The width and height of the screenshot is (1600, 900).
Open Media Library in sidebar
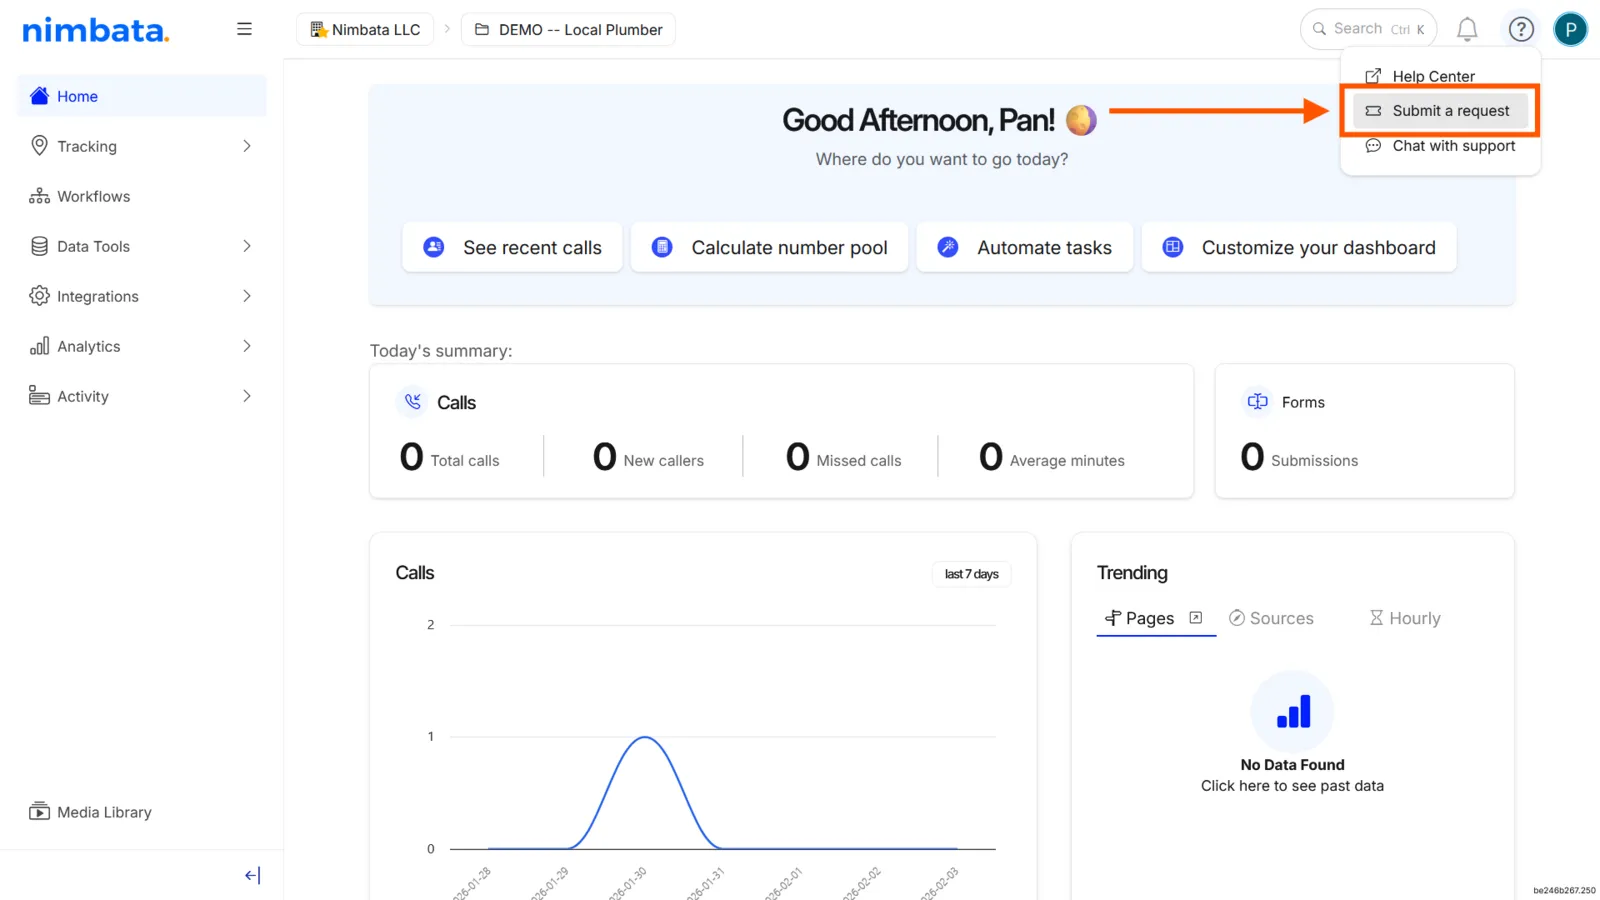click(x=142, y=812)
